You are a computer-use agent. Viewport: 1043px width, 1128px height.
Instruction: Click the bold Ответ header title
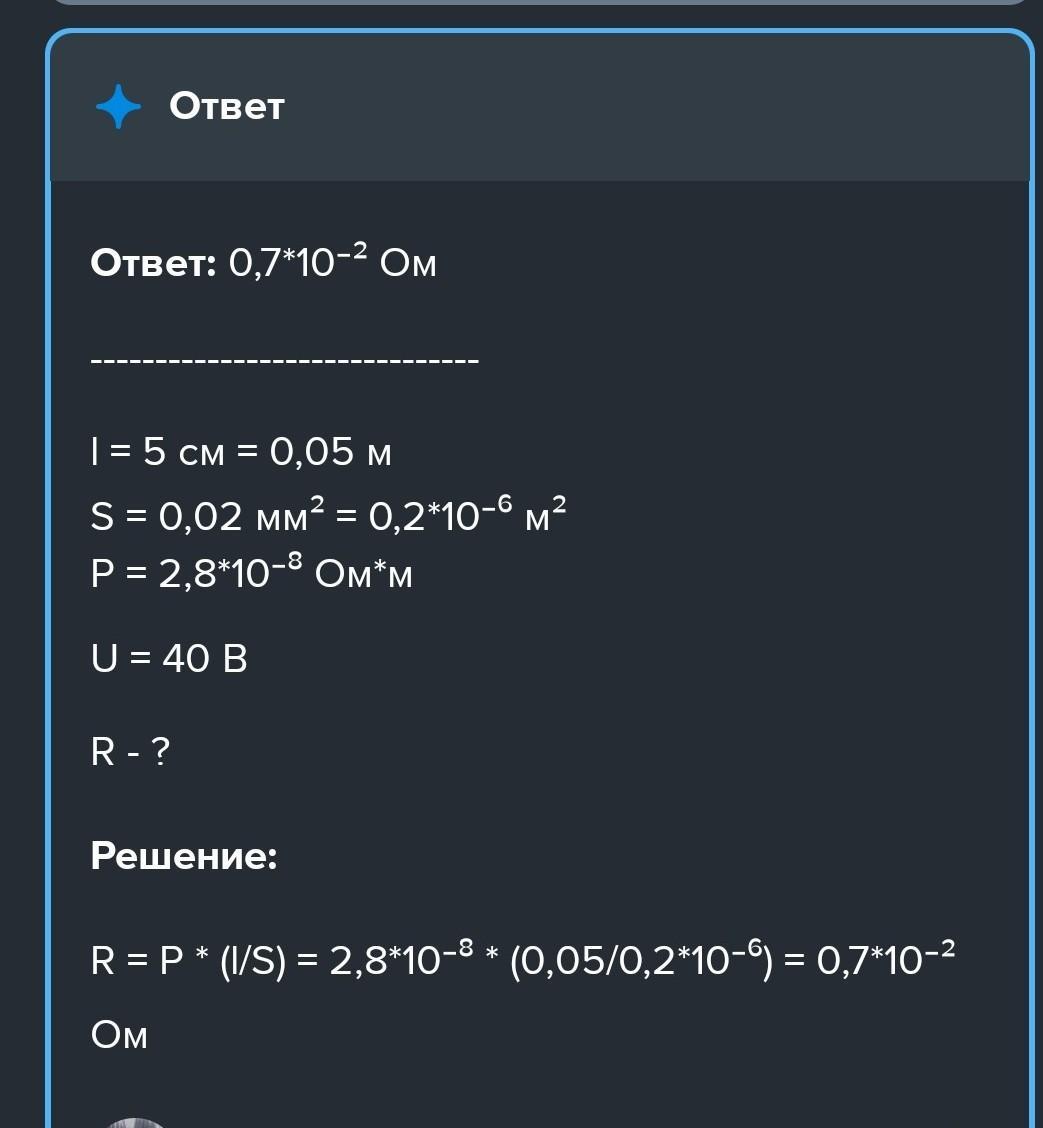click(x=227, y=106)
